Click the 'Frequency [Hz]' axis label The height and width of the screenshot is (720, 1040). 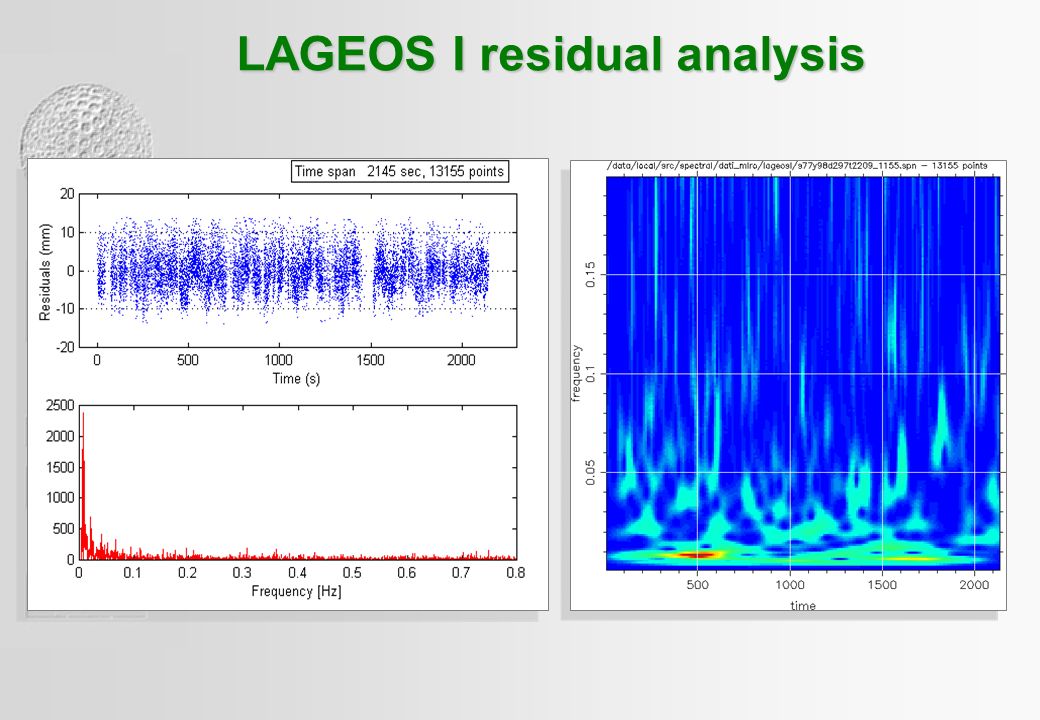(296, 591)
